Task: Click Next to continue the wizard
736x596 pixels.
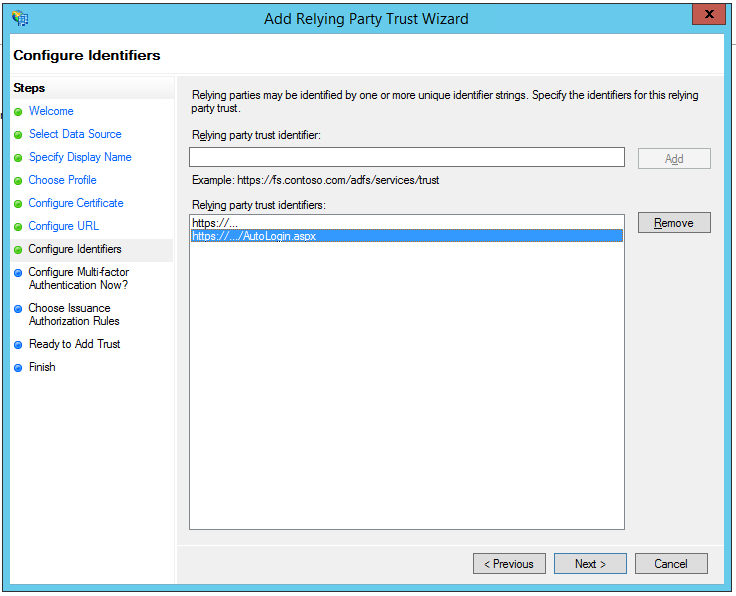Action: coord(590,564)
